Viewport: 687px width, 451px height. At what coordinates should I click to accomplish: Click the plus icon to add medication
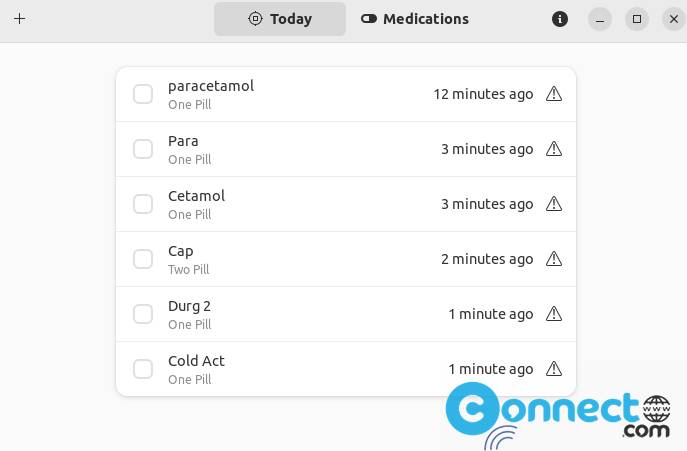[20, 19]
